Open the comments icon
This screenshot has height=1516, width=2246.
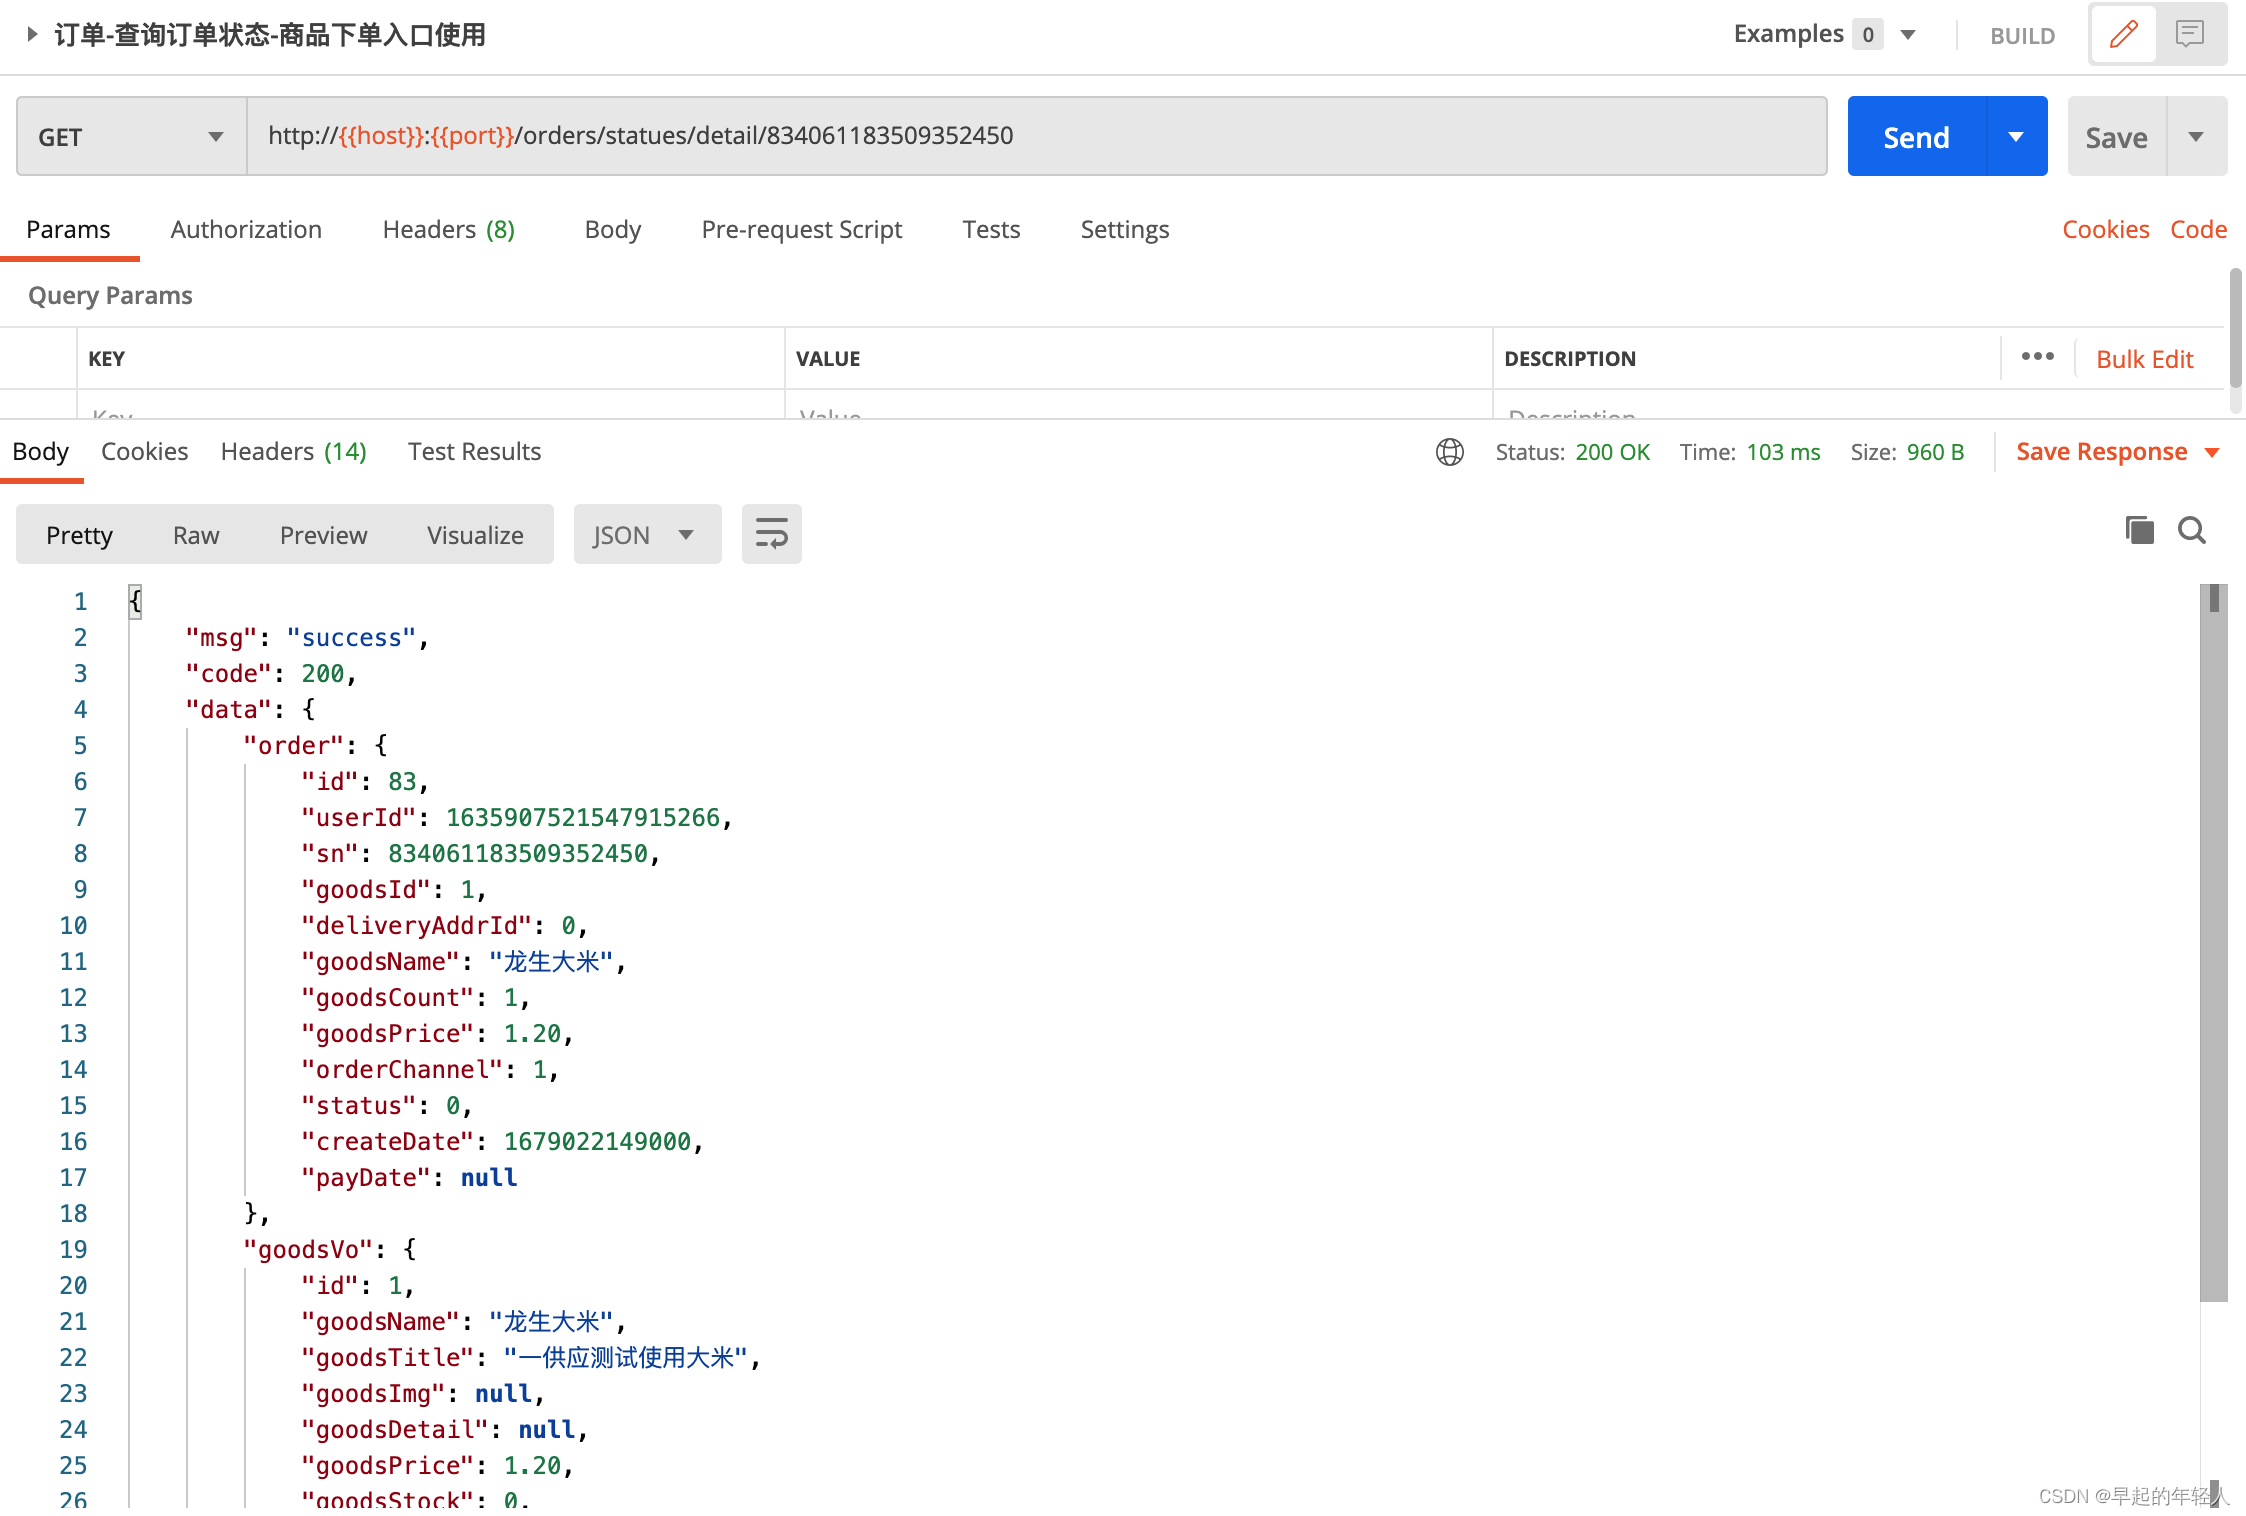point(2190,34)
